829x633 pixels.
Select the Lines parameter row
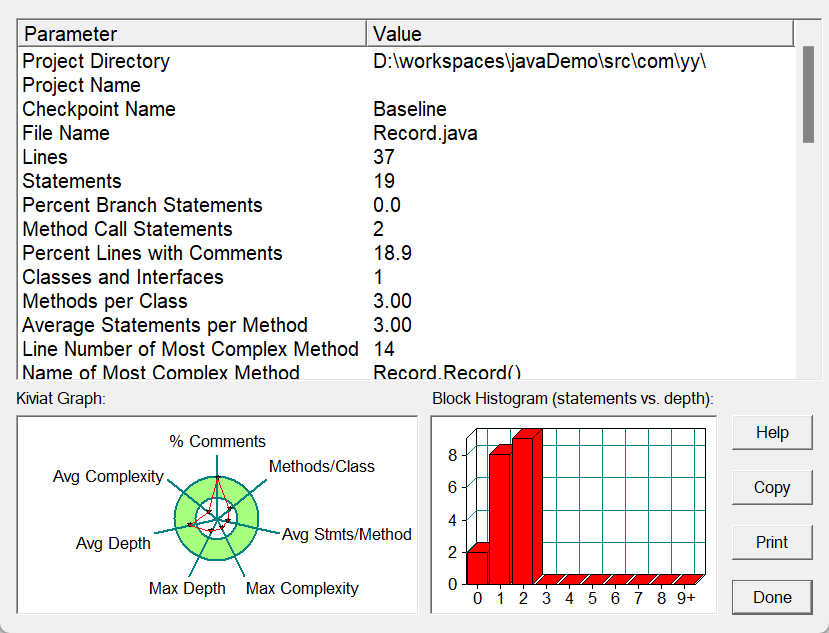click(x=407, y=157)
